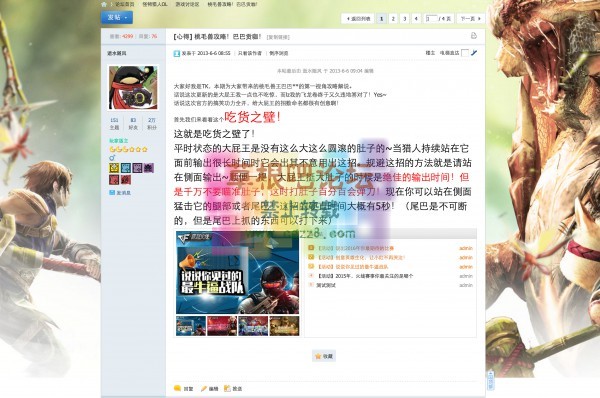Click the 楼主 floor label
600x398 pixels.
[430, 53]
